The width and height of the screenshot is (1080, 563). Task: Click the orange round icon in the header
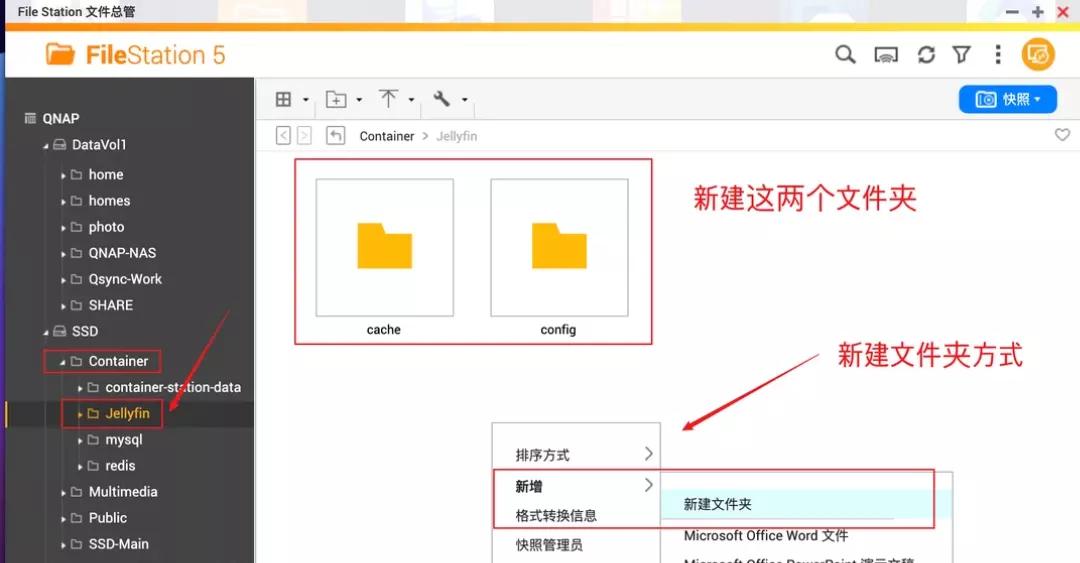coord(1038,54)
